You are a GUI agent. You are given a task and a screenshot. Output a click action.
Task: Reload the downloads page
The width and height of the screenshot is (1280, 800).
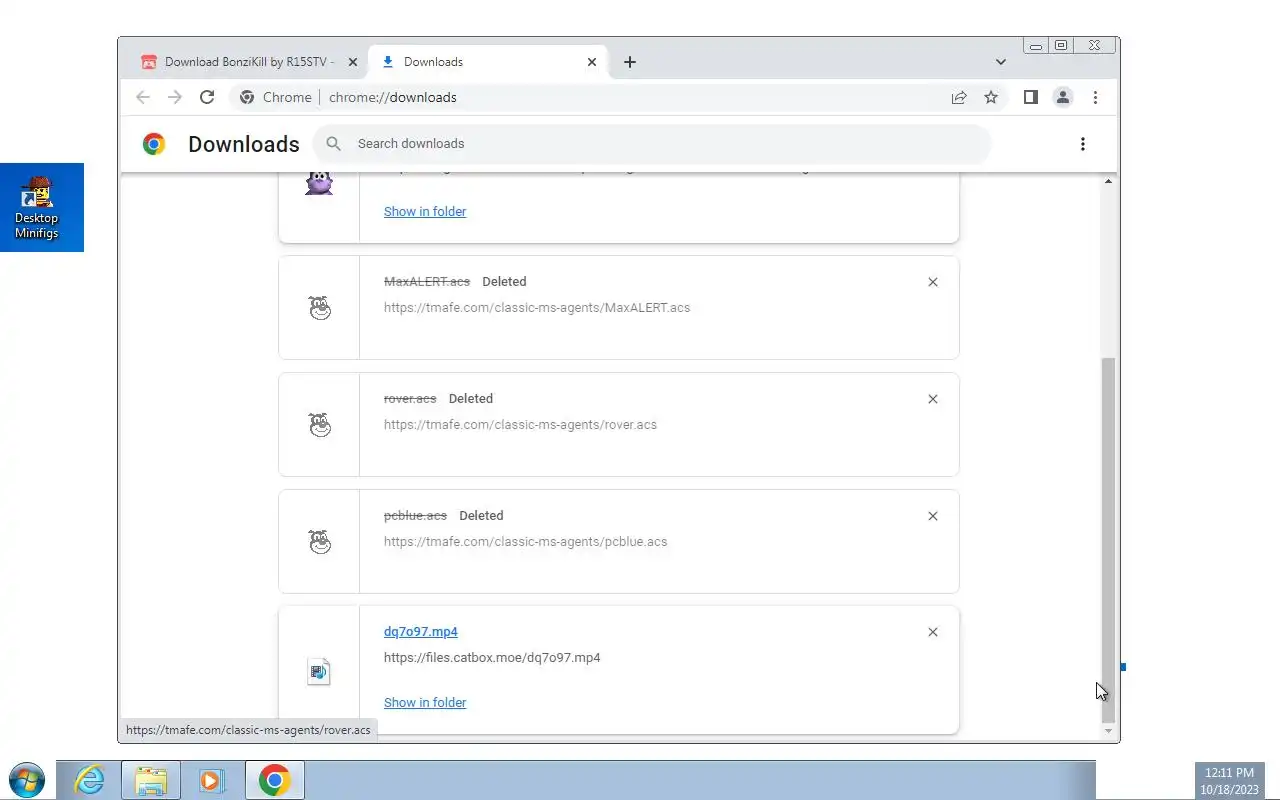tap(207, 97)
